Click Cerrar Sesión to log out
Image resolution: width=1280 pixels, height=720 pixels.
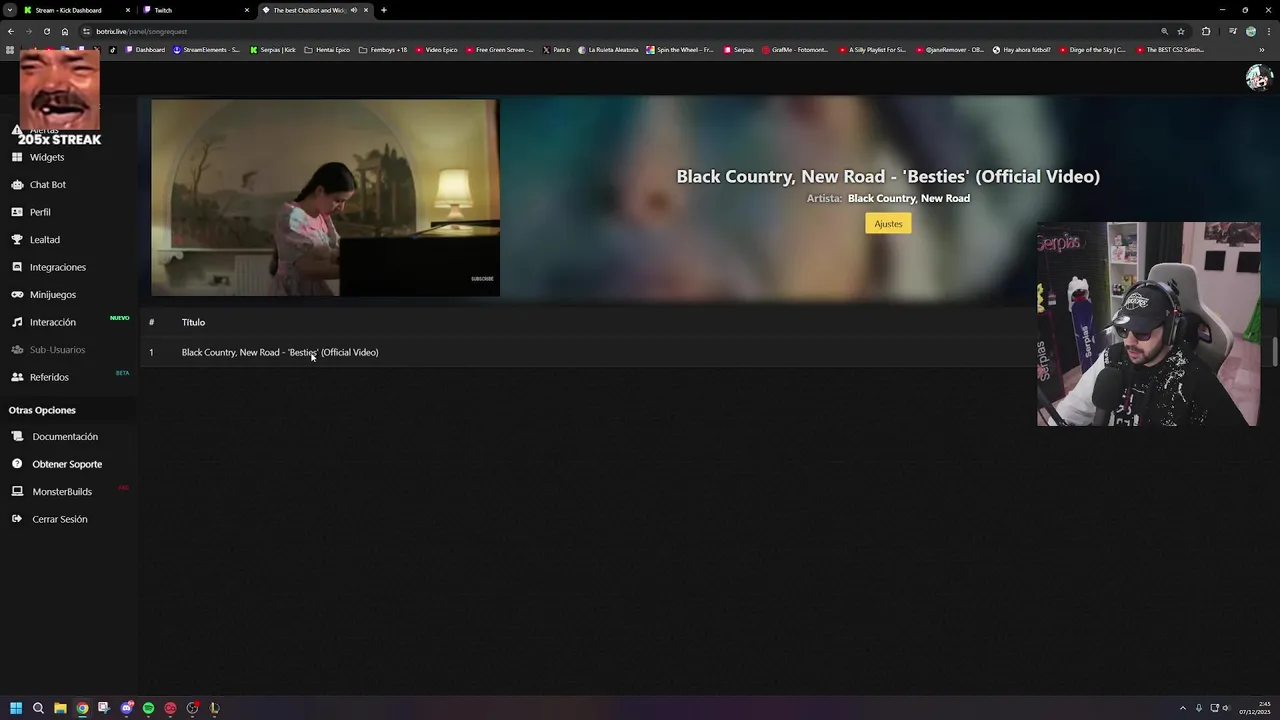59,519
